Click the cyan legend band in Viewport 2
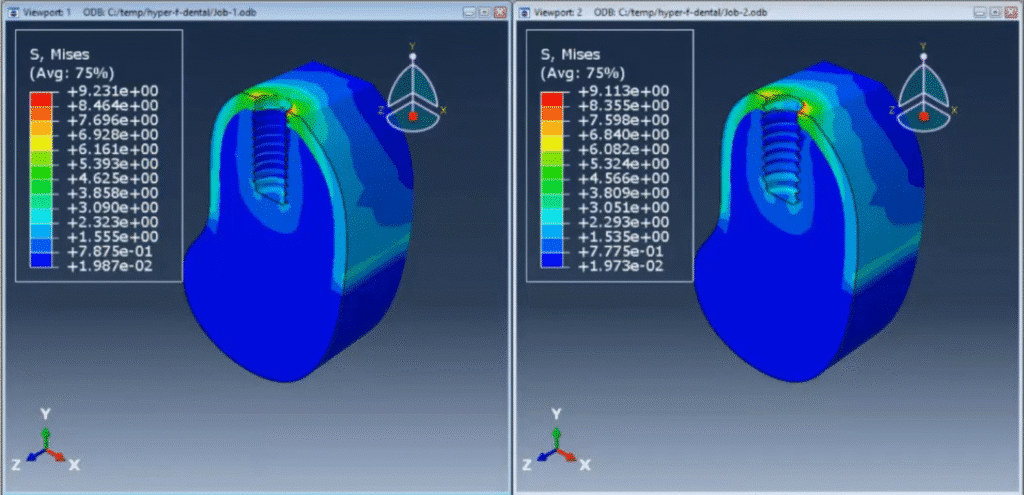The image size is (1024, 495). click(x=550, y=216)
